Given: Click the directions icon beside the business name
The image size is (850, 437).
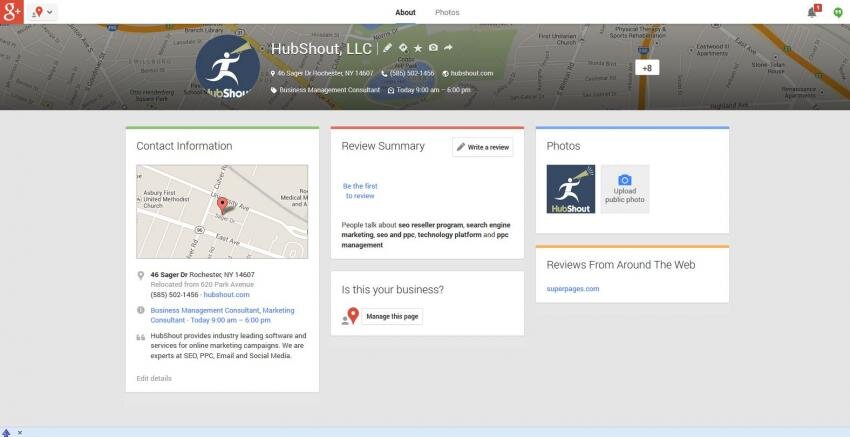Looking at the screenshot, I should coord(403,48).
